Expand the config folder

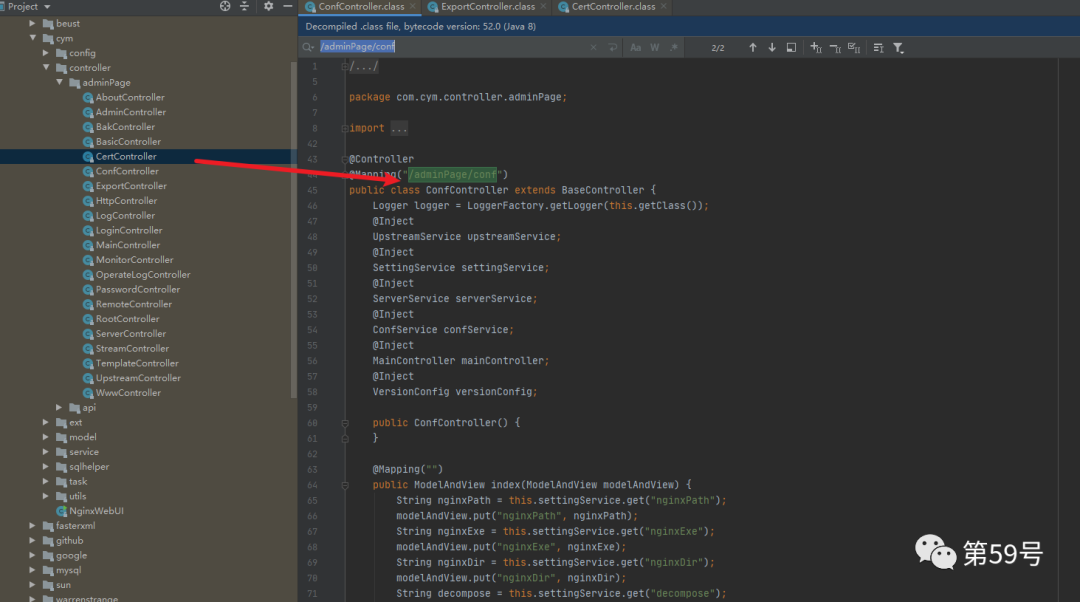(x=45, y=53)
